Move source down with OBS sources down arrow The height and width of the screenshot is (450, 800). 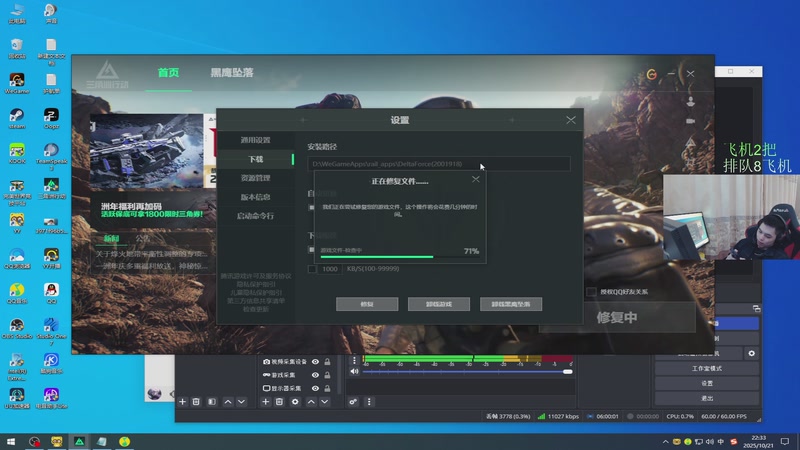(324, 402)
